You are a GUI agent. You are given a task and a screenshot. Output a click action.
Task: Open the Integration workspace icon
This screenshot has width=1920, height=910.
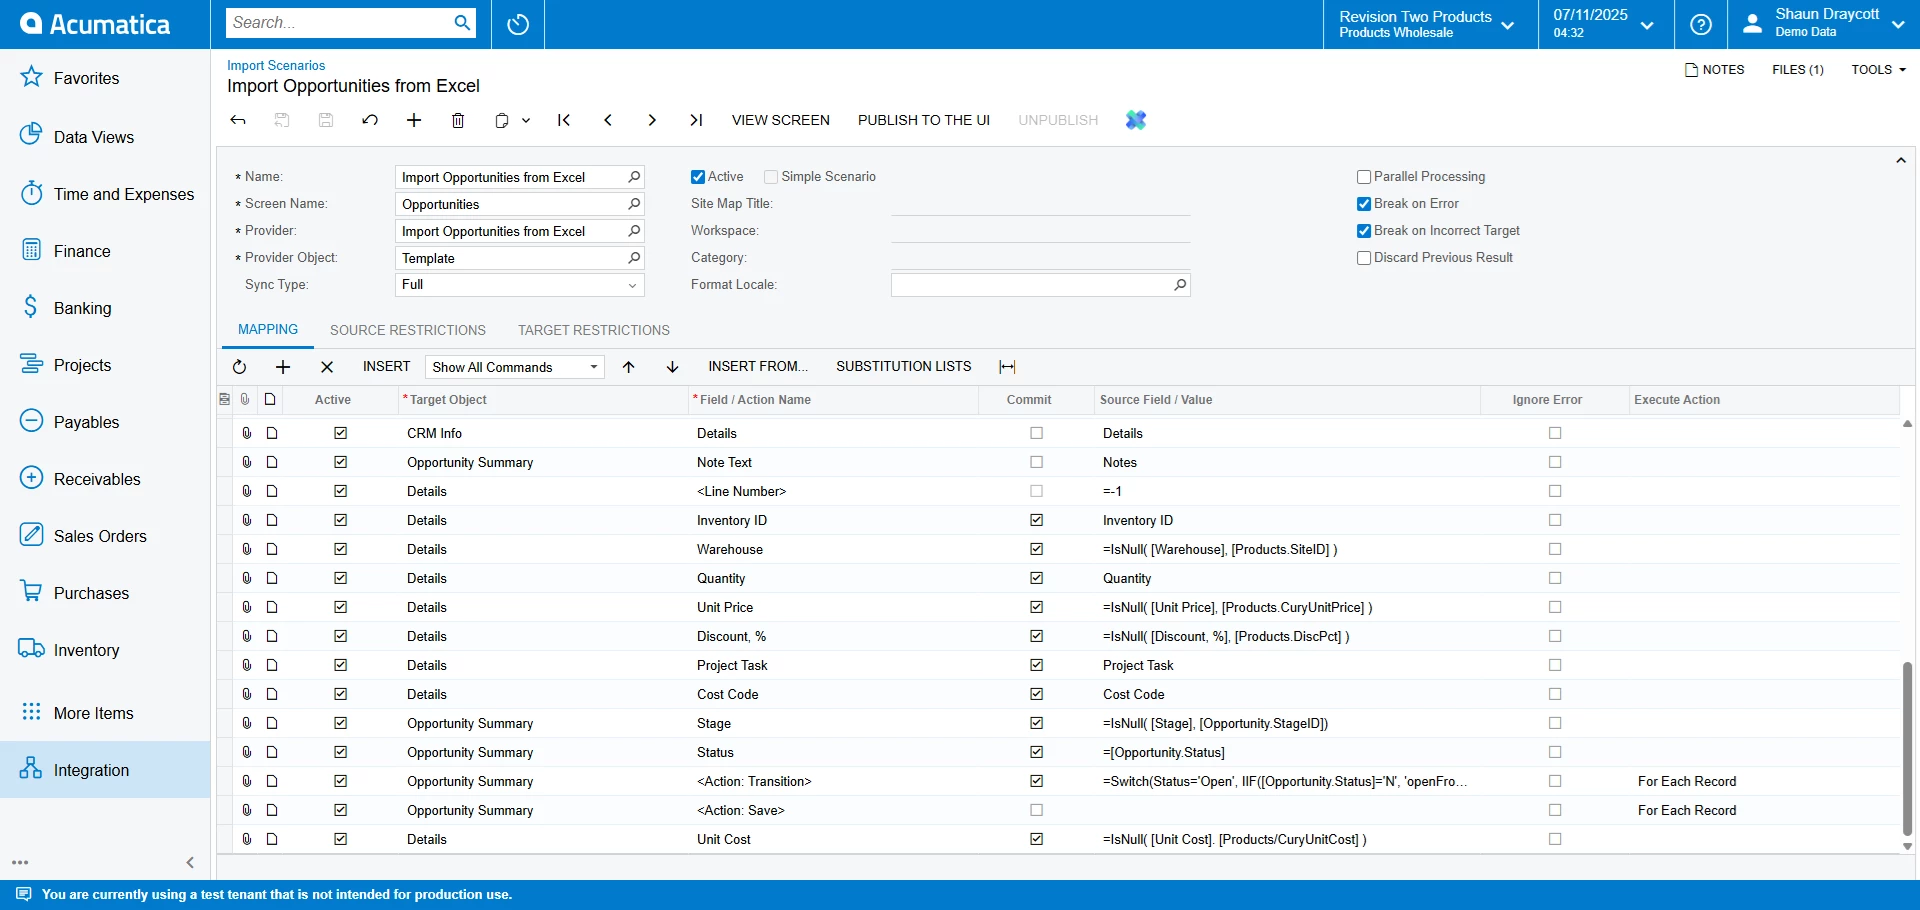coord(32,768)
